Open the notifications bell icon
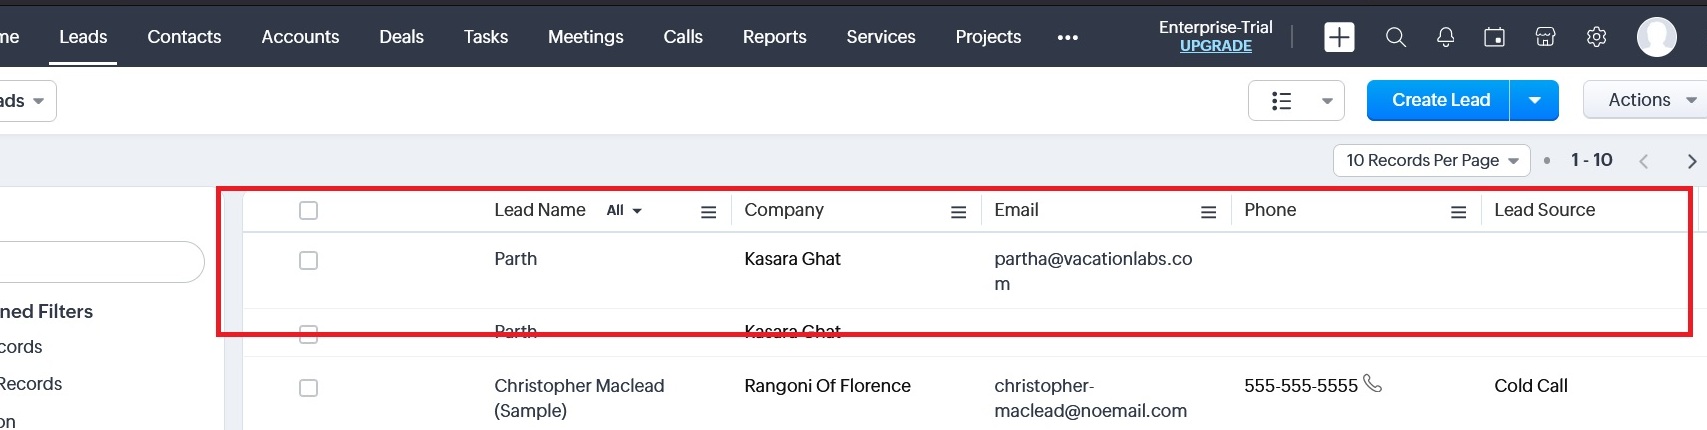 (1445, 37)
